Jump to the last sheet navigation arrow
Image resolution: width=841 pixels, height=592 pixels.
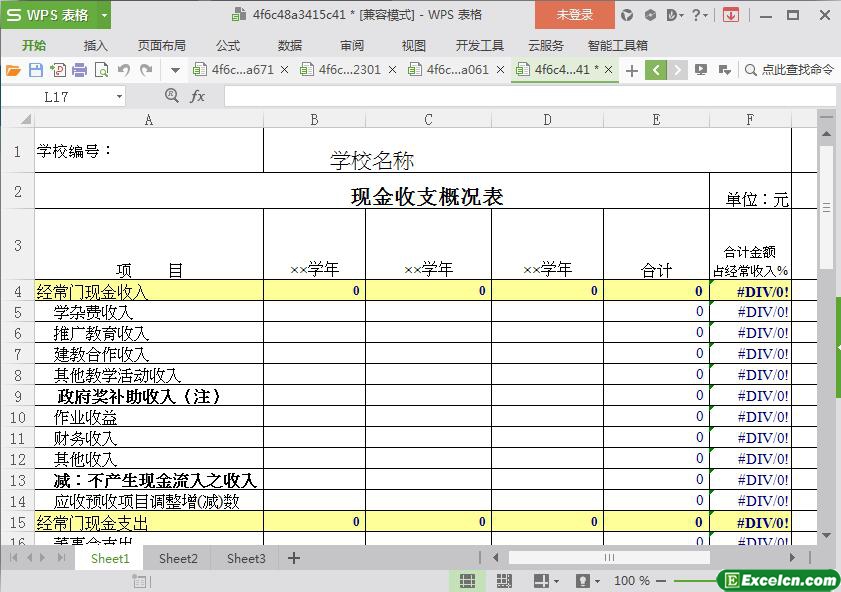tap(61, 558)
